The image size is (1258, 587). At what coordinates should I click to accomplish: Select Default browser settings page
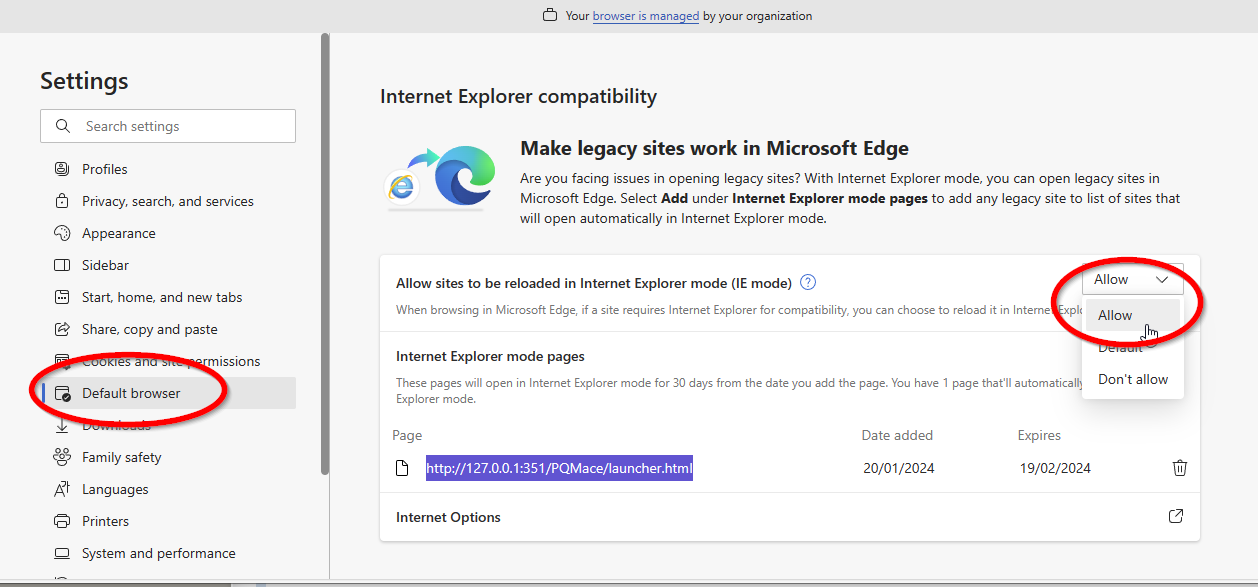pos(169,393)
